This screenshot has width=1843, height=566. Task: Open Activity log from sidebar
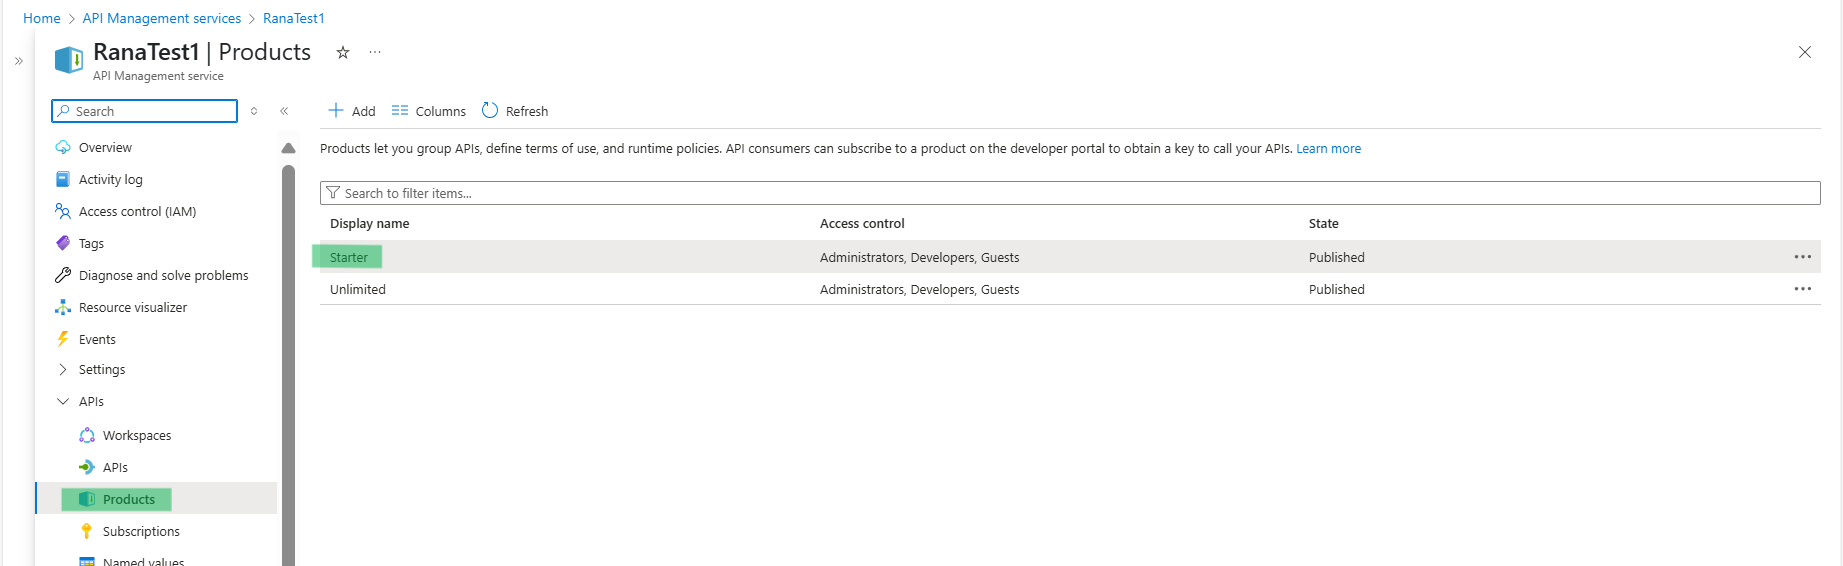click(110, 179)
